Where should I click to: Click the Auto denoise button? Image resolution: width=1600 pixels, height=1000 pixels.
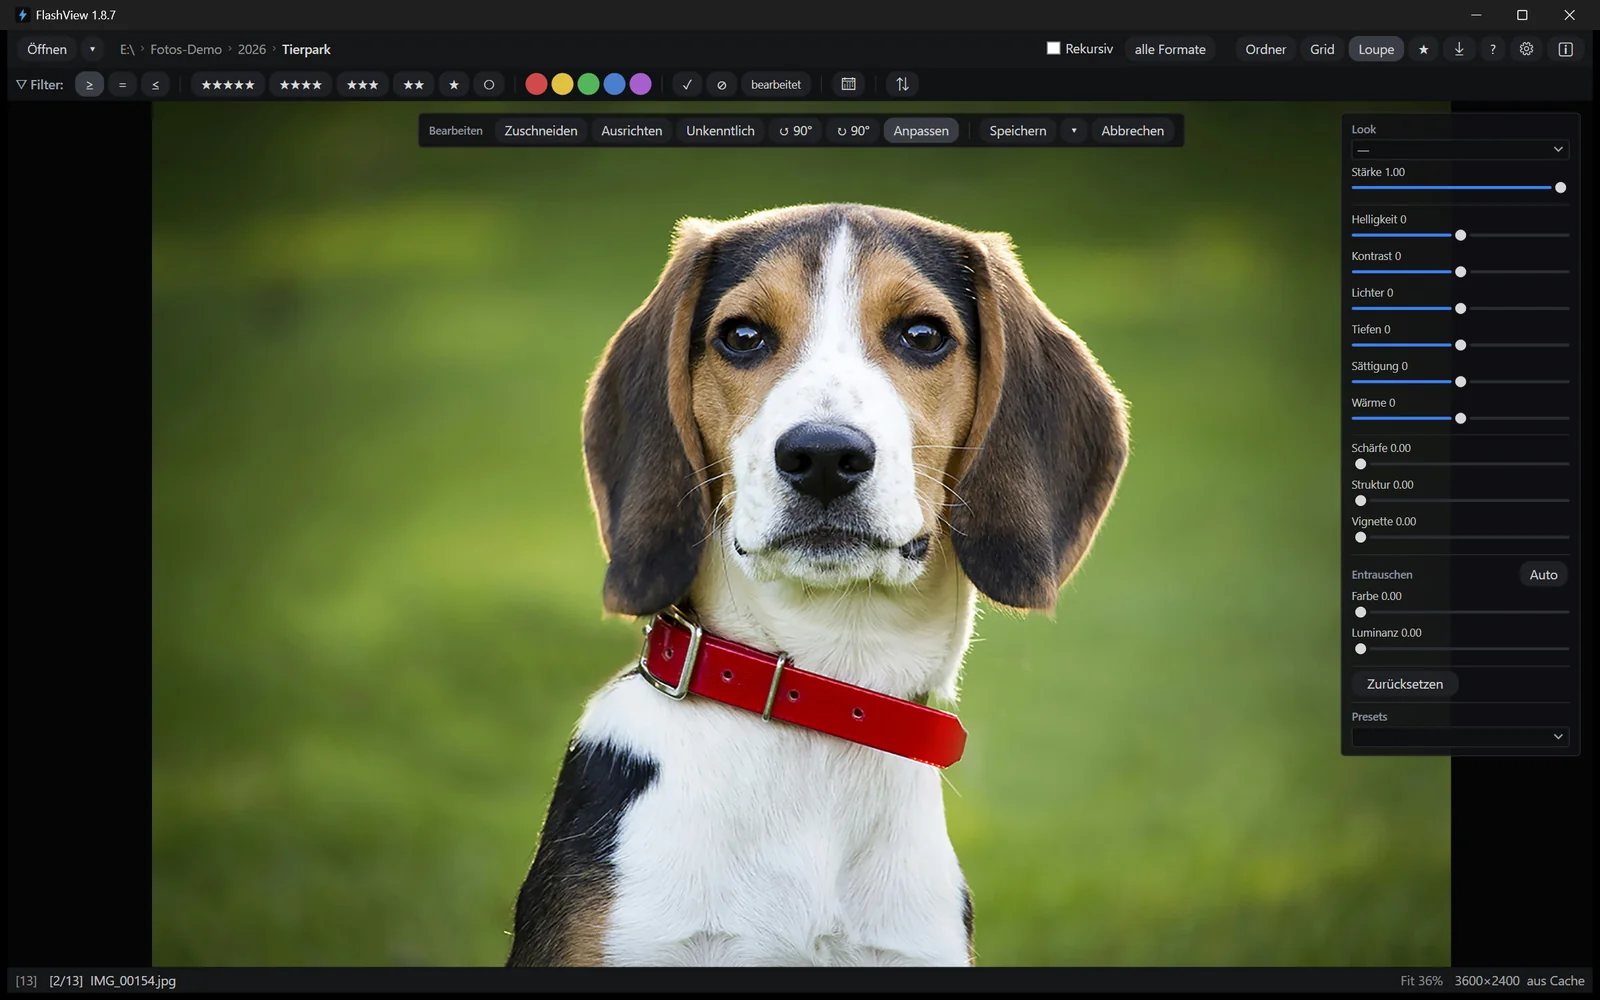click(1543, 575)
